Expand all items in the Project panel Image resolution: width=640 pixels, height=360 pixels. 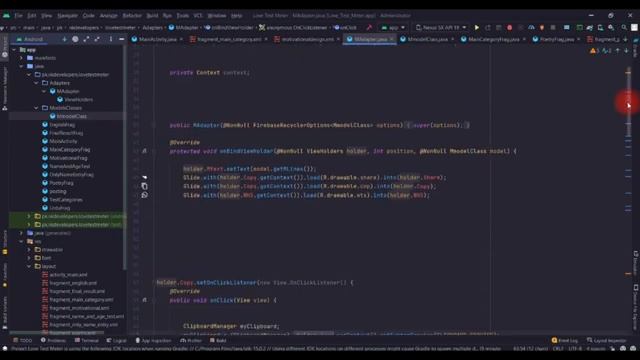pos(86,39)
